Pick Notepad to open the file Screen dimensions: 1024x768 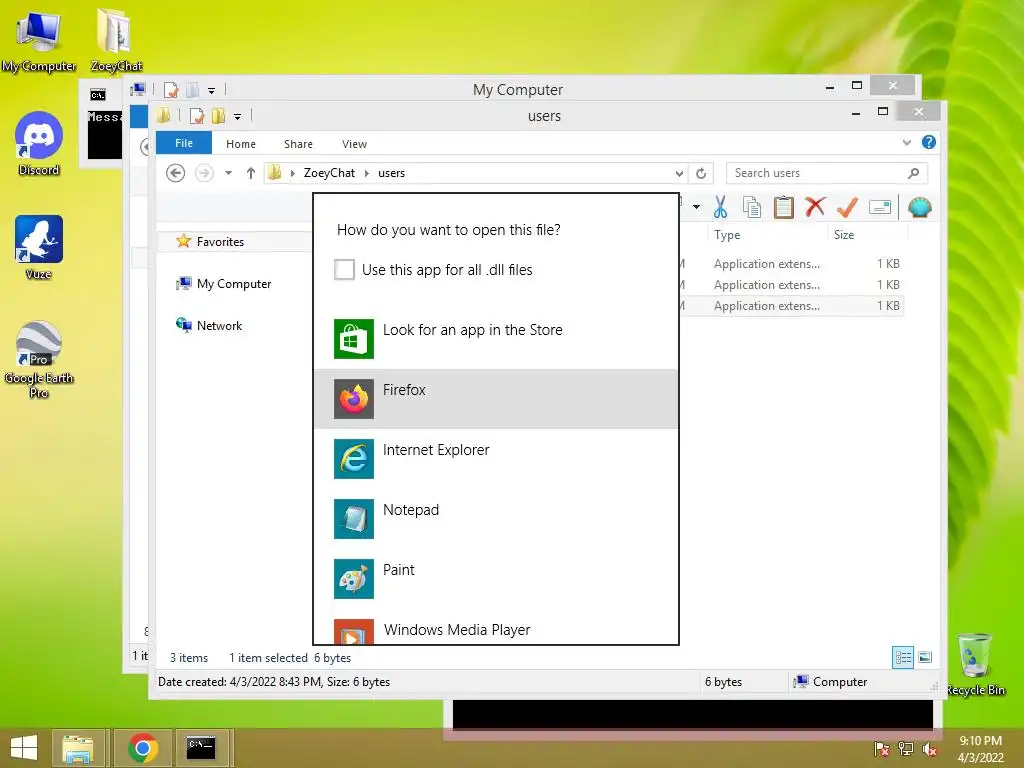click(x=496, y=519)
